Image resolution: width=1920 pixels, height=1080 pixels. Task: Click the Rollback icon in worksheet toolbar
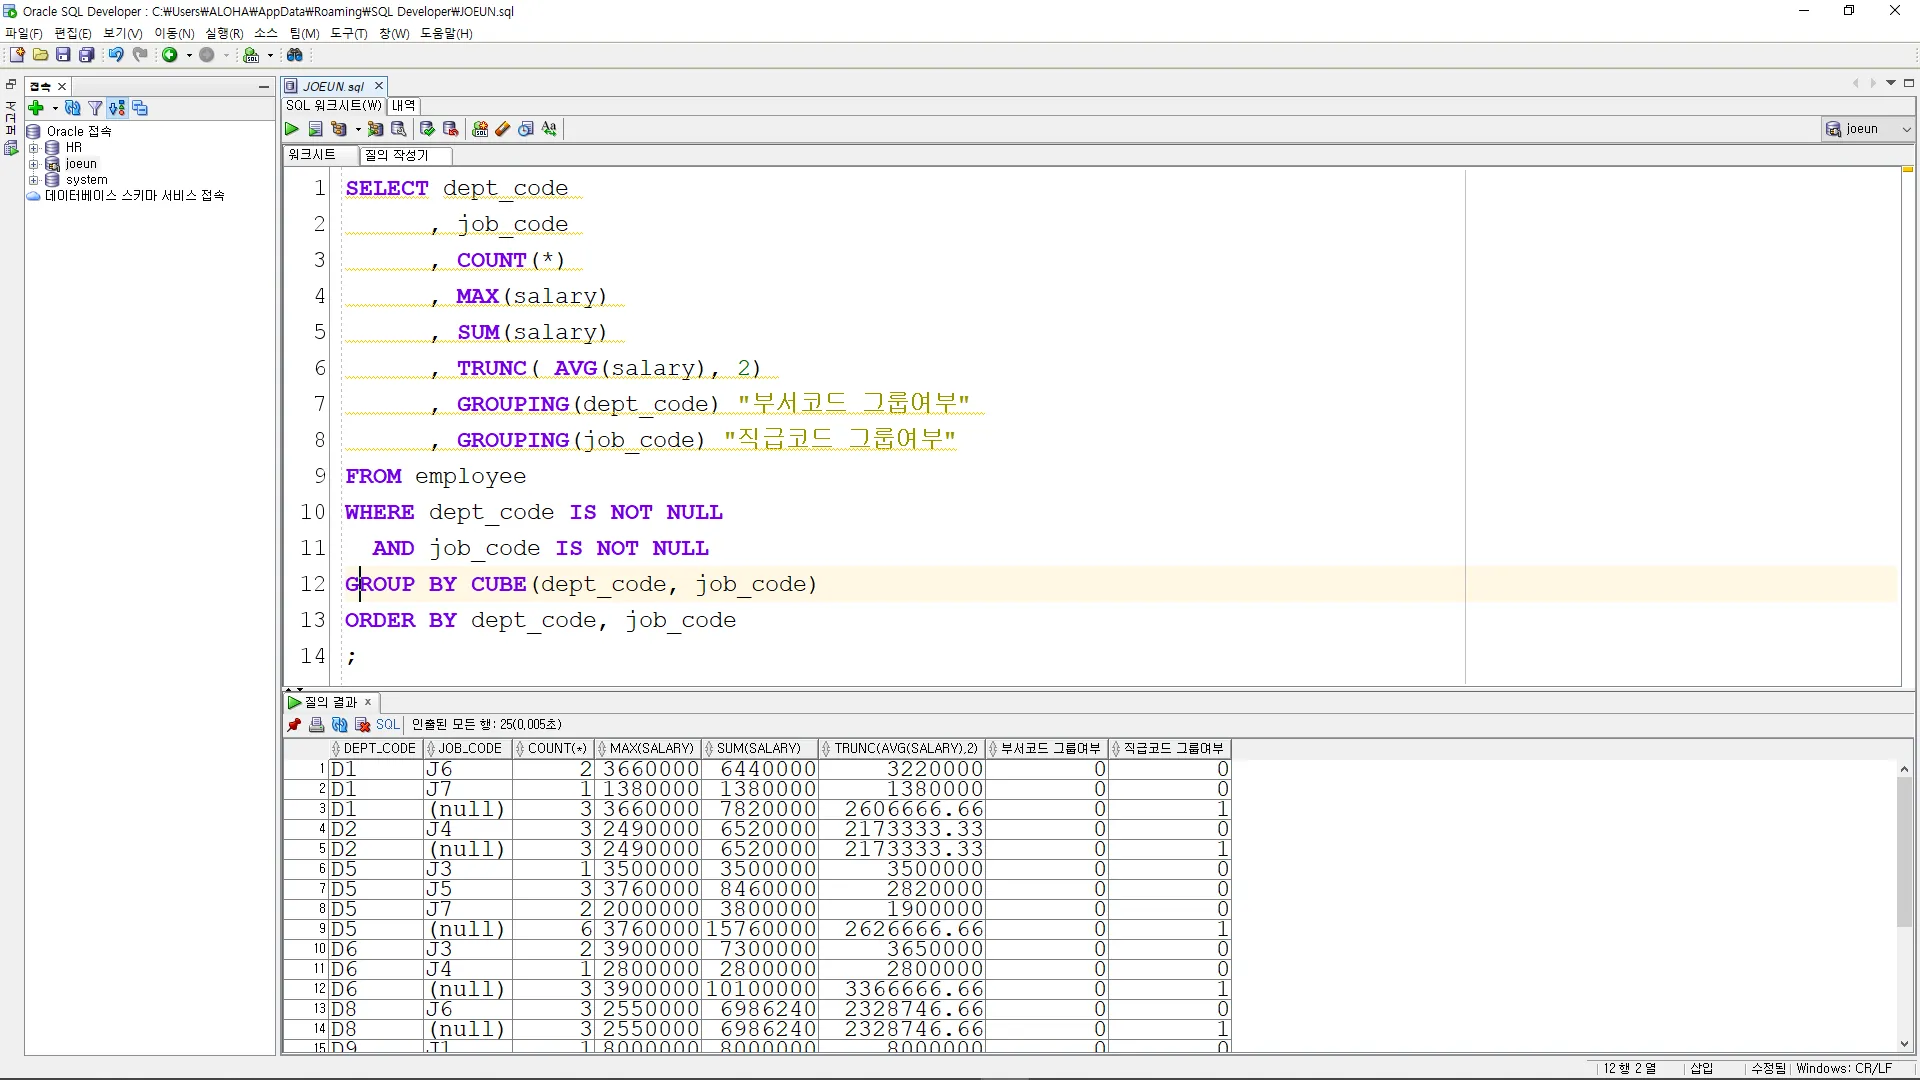pyautogui.click(x=450, y=129)
